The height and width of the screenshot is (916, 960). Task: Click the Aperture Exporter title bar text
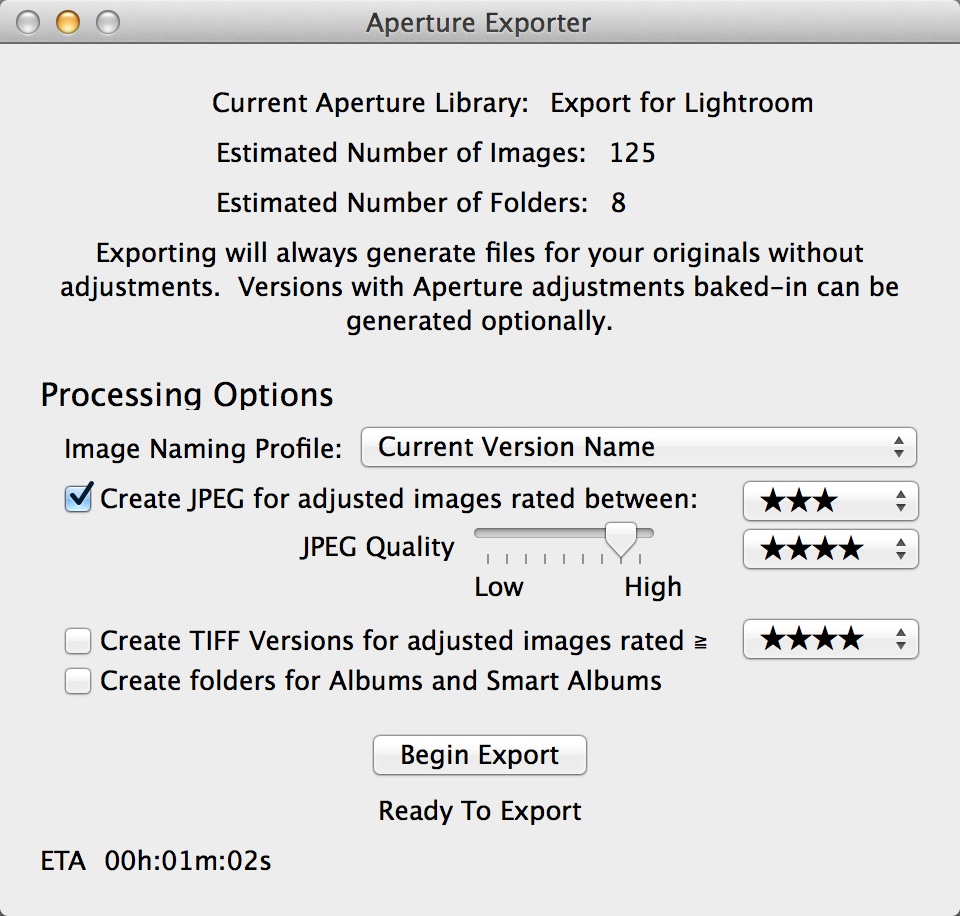pyautogui.click(x=478, y=22)
